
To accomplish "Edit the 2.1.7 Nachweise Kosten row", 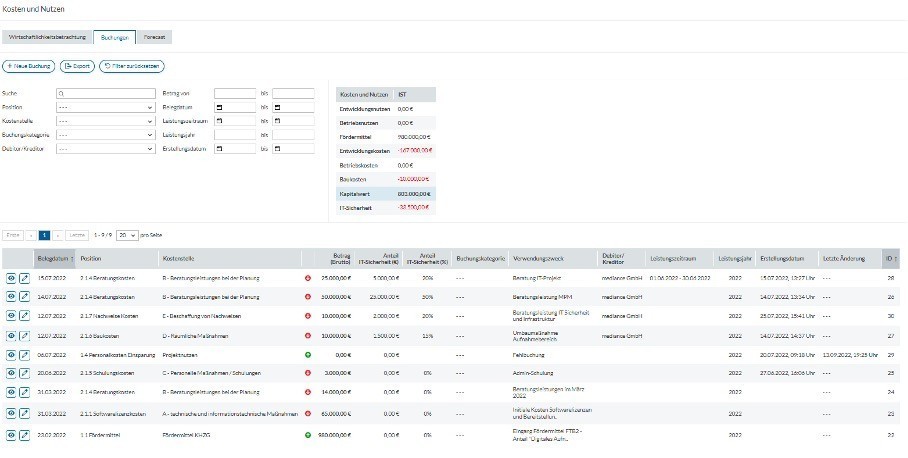I will 24,316.
